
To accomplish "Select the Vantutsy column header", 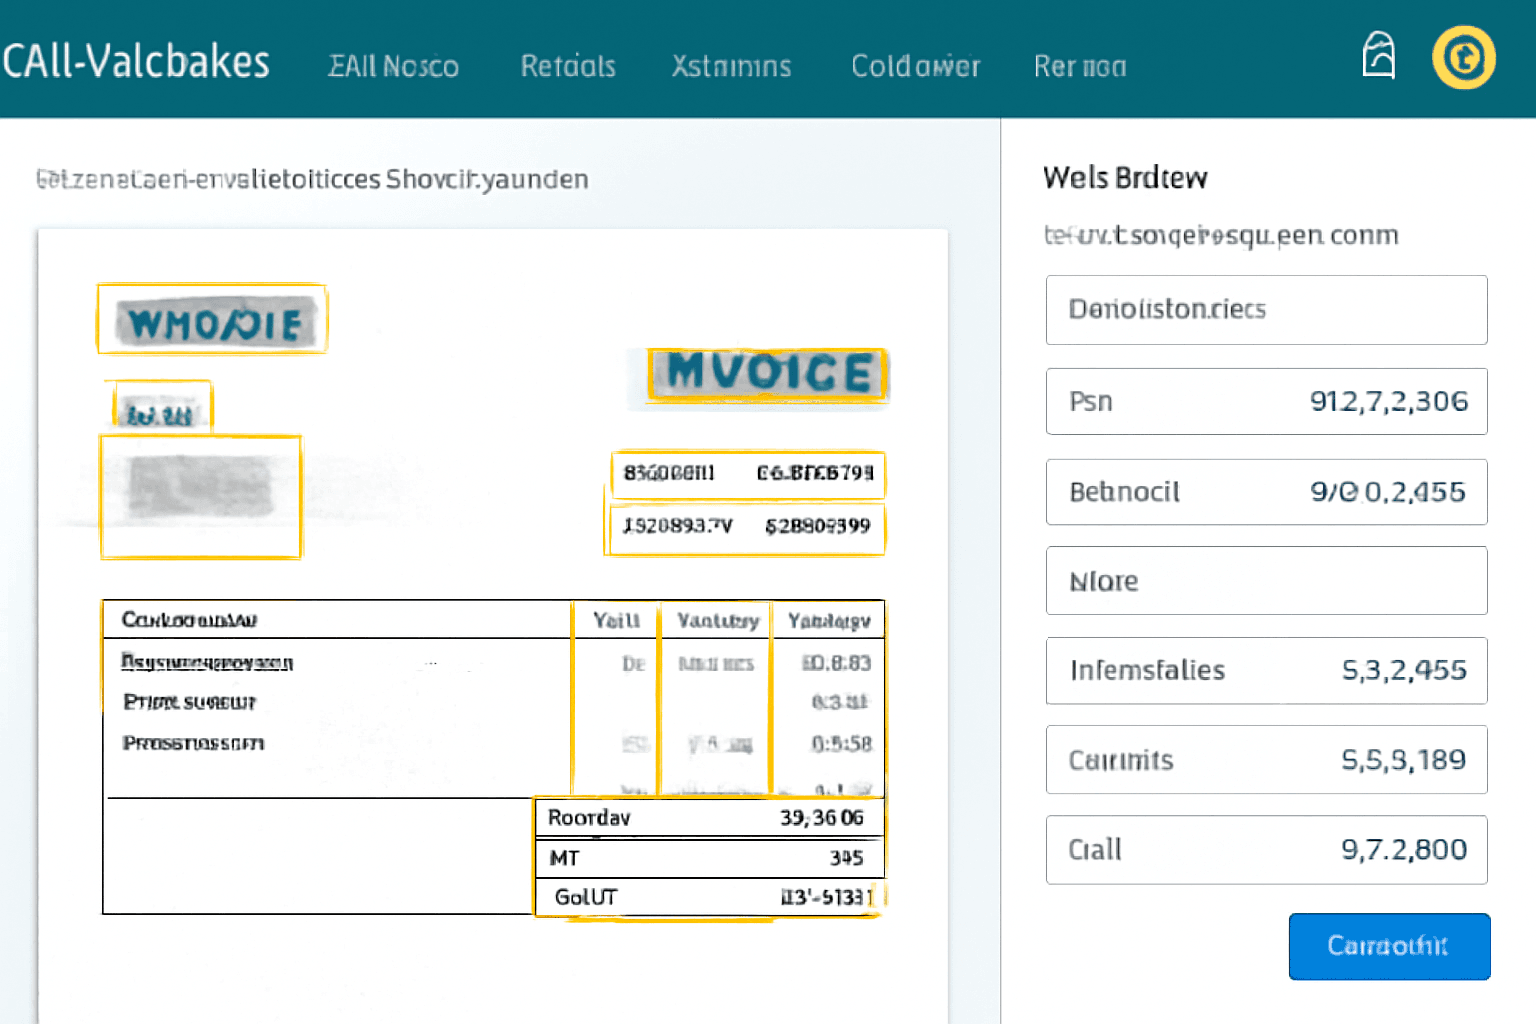I will click(x=717, y=620).
